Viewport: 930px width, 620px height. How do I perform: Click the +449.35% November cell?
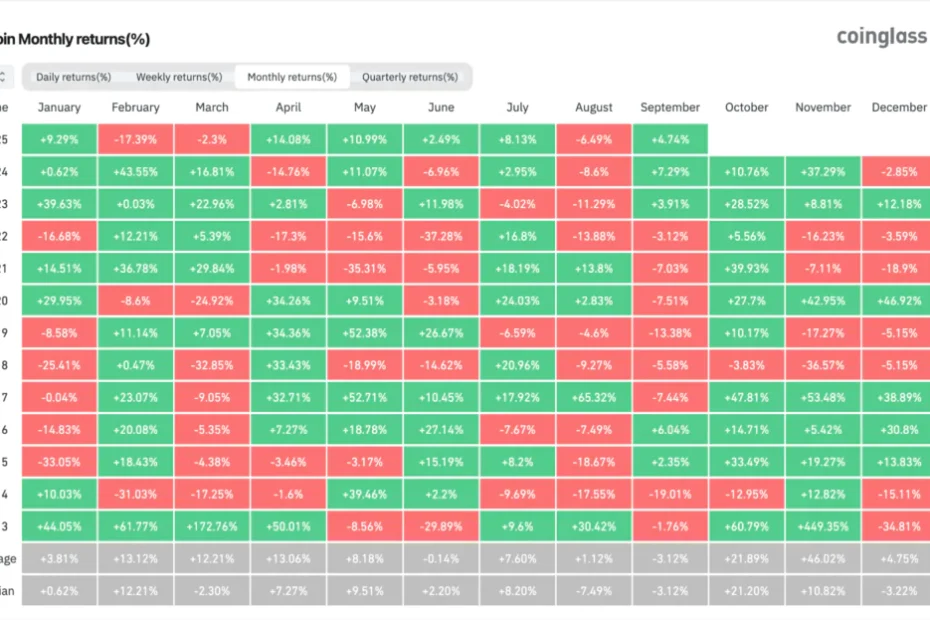tap(823, 525)
